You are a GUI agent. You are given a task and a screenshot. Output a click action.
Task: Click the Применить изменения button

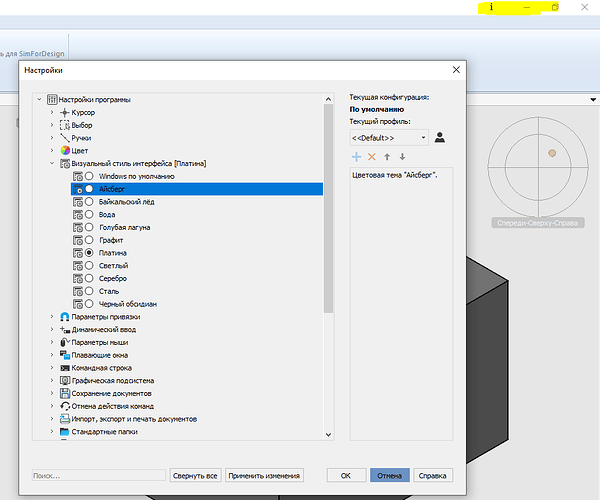(264, 476)
